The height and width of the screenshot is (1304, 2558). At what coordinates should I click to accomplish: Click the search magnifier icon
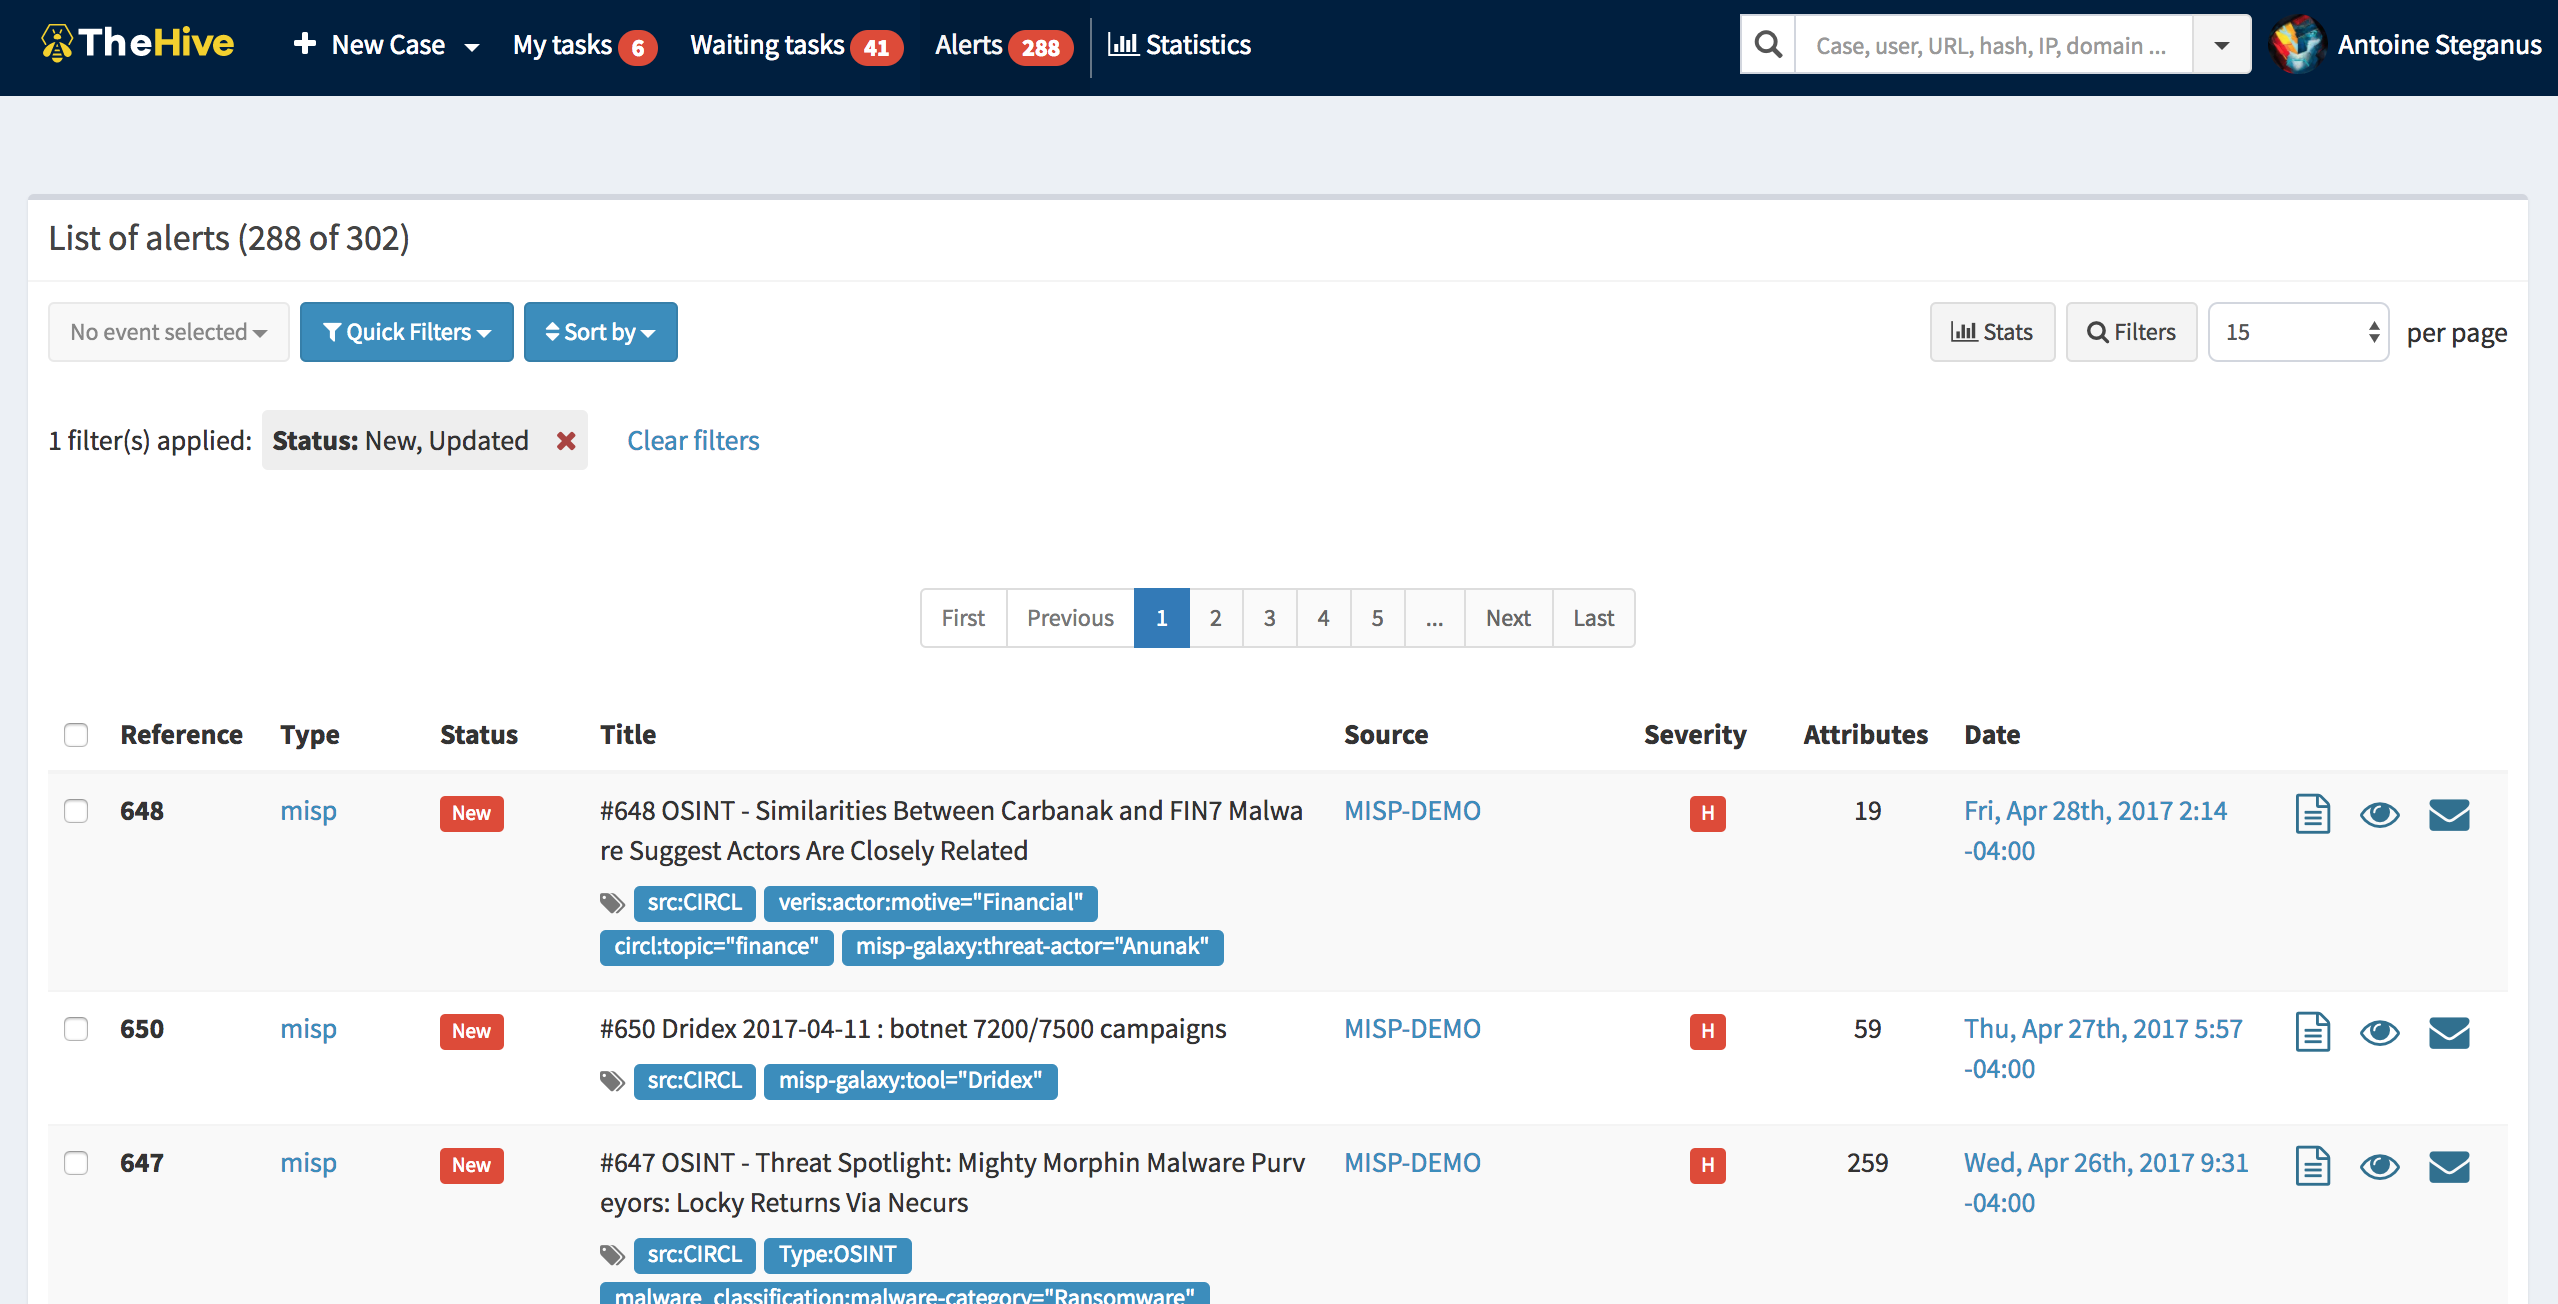pyautogui.click(x=1768, y=45)
